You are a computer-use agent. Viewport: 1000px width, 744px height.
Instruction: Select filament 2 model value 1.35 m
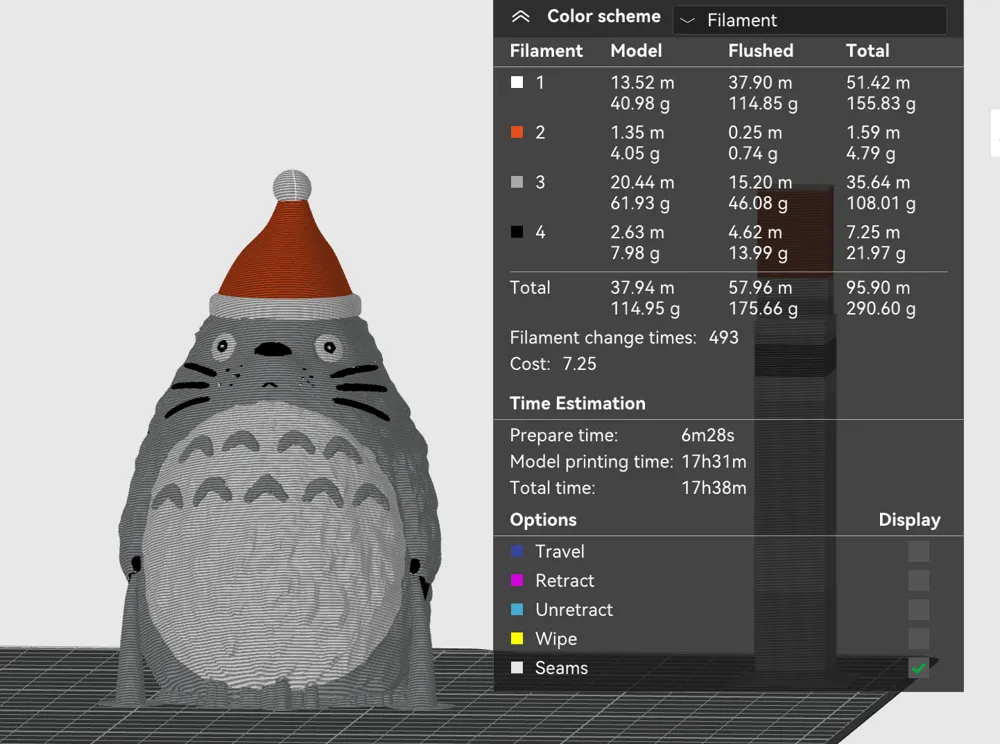coord(637,133)
